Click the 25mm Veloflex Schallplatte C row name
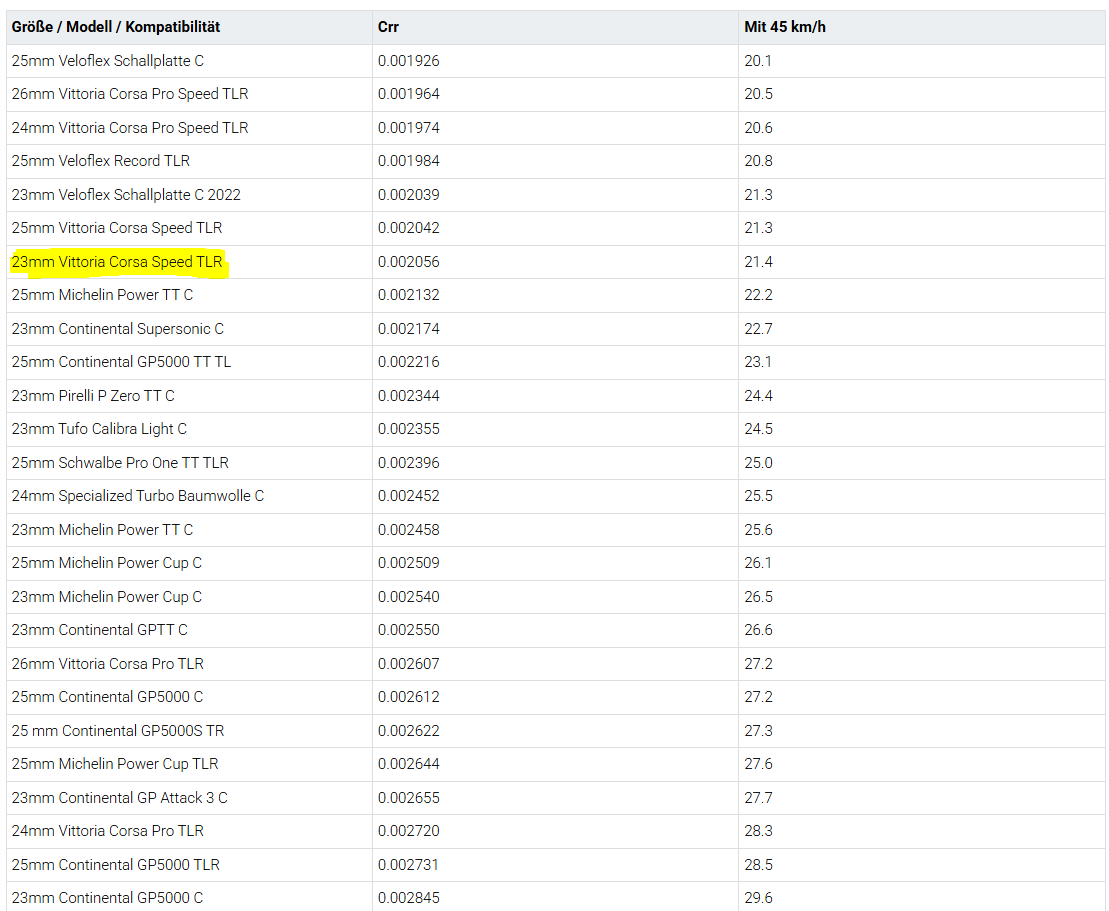This screenshot has width=1109, height=911. [x=108, y=61]
